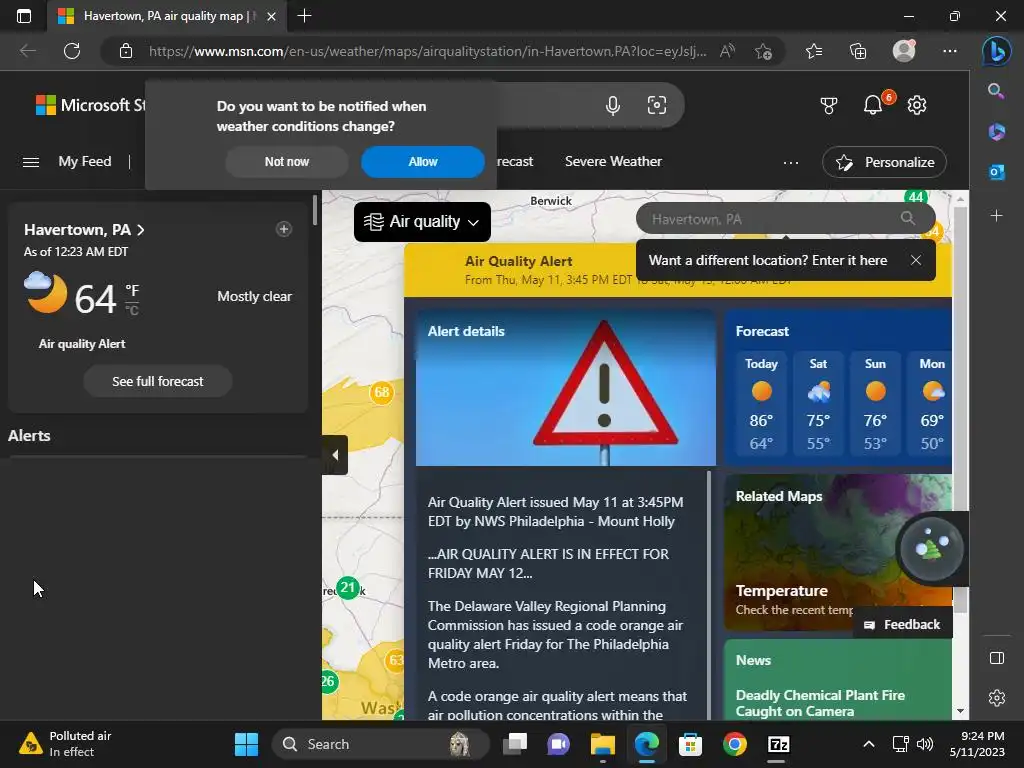1024x768 pixels.
Task: Click the 68 air quality station marker
Action: coord(381,392)
